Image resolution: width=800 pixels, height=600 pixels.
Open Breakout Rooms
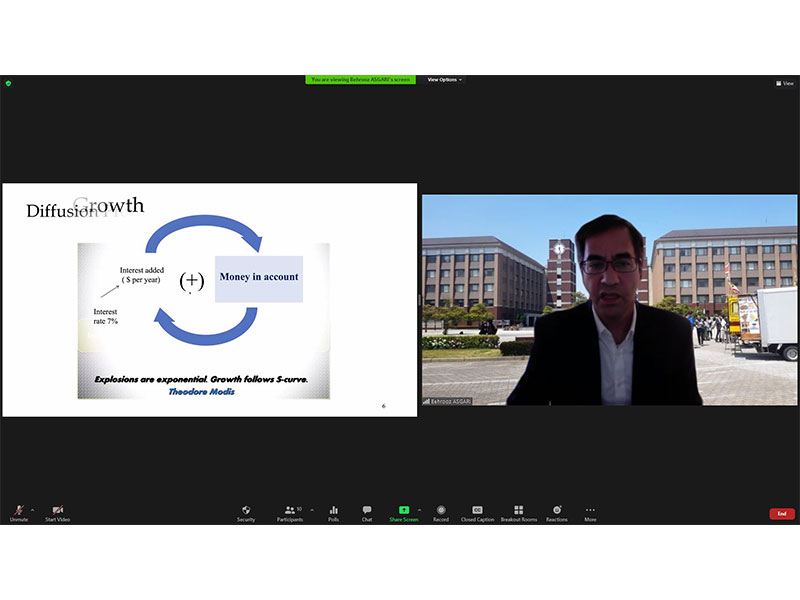click(518, 511)
